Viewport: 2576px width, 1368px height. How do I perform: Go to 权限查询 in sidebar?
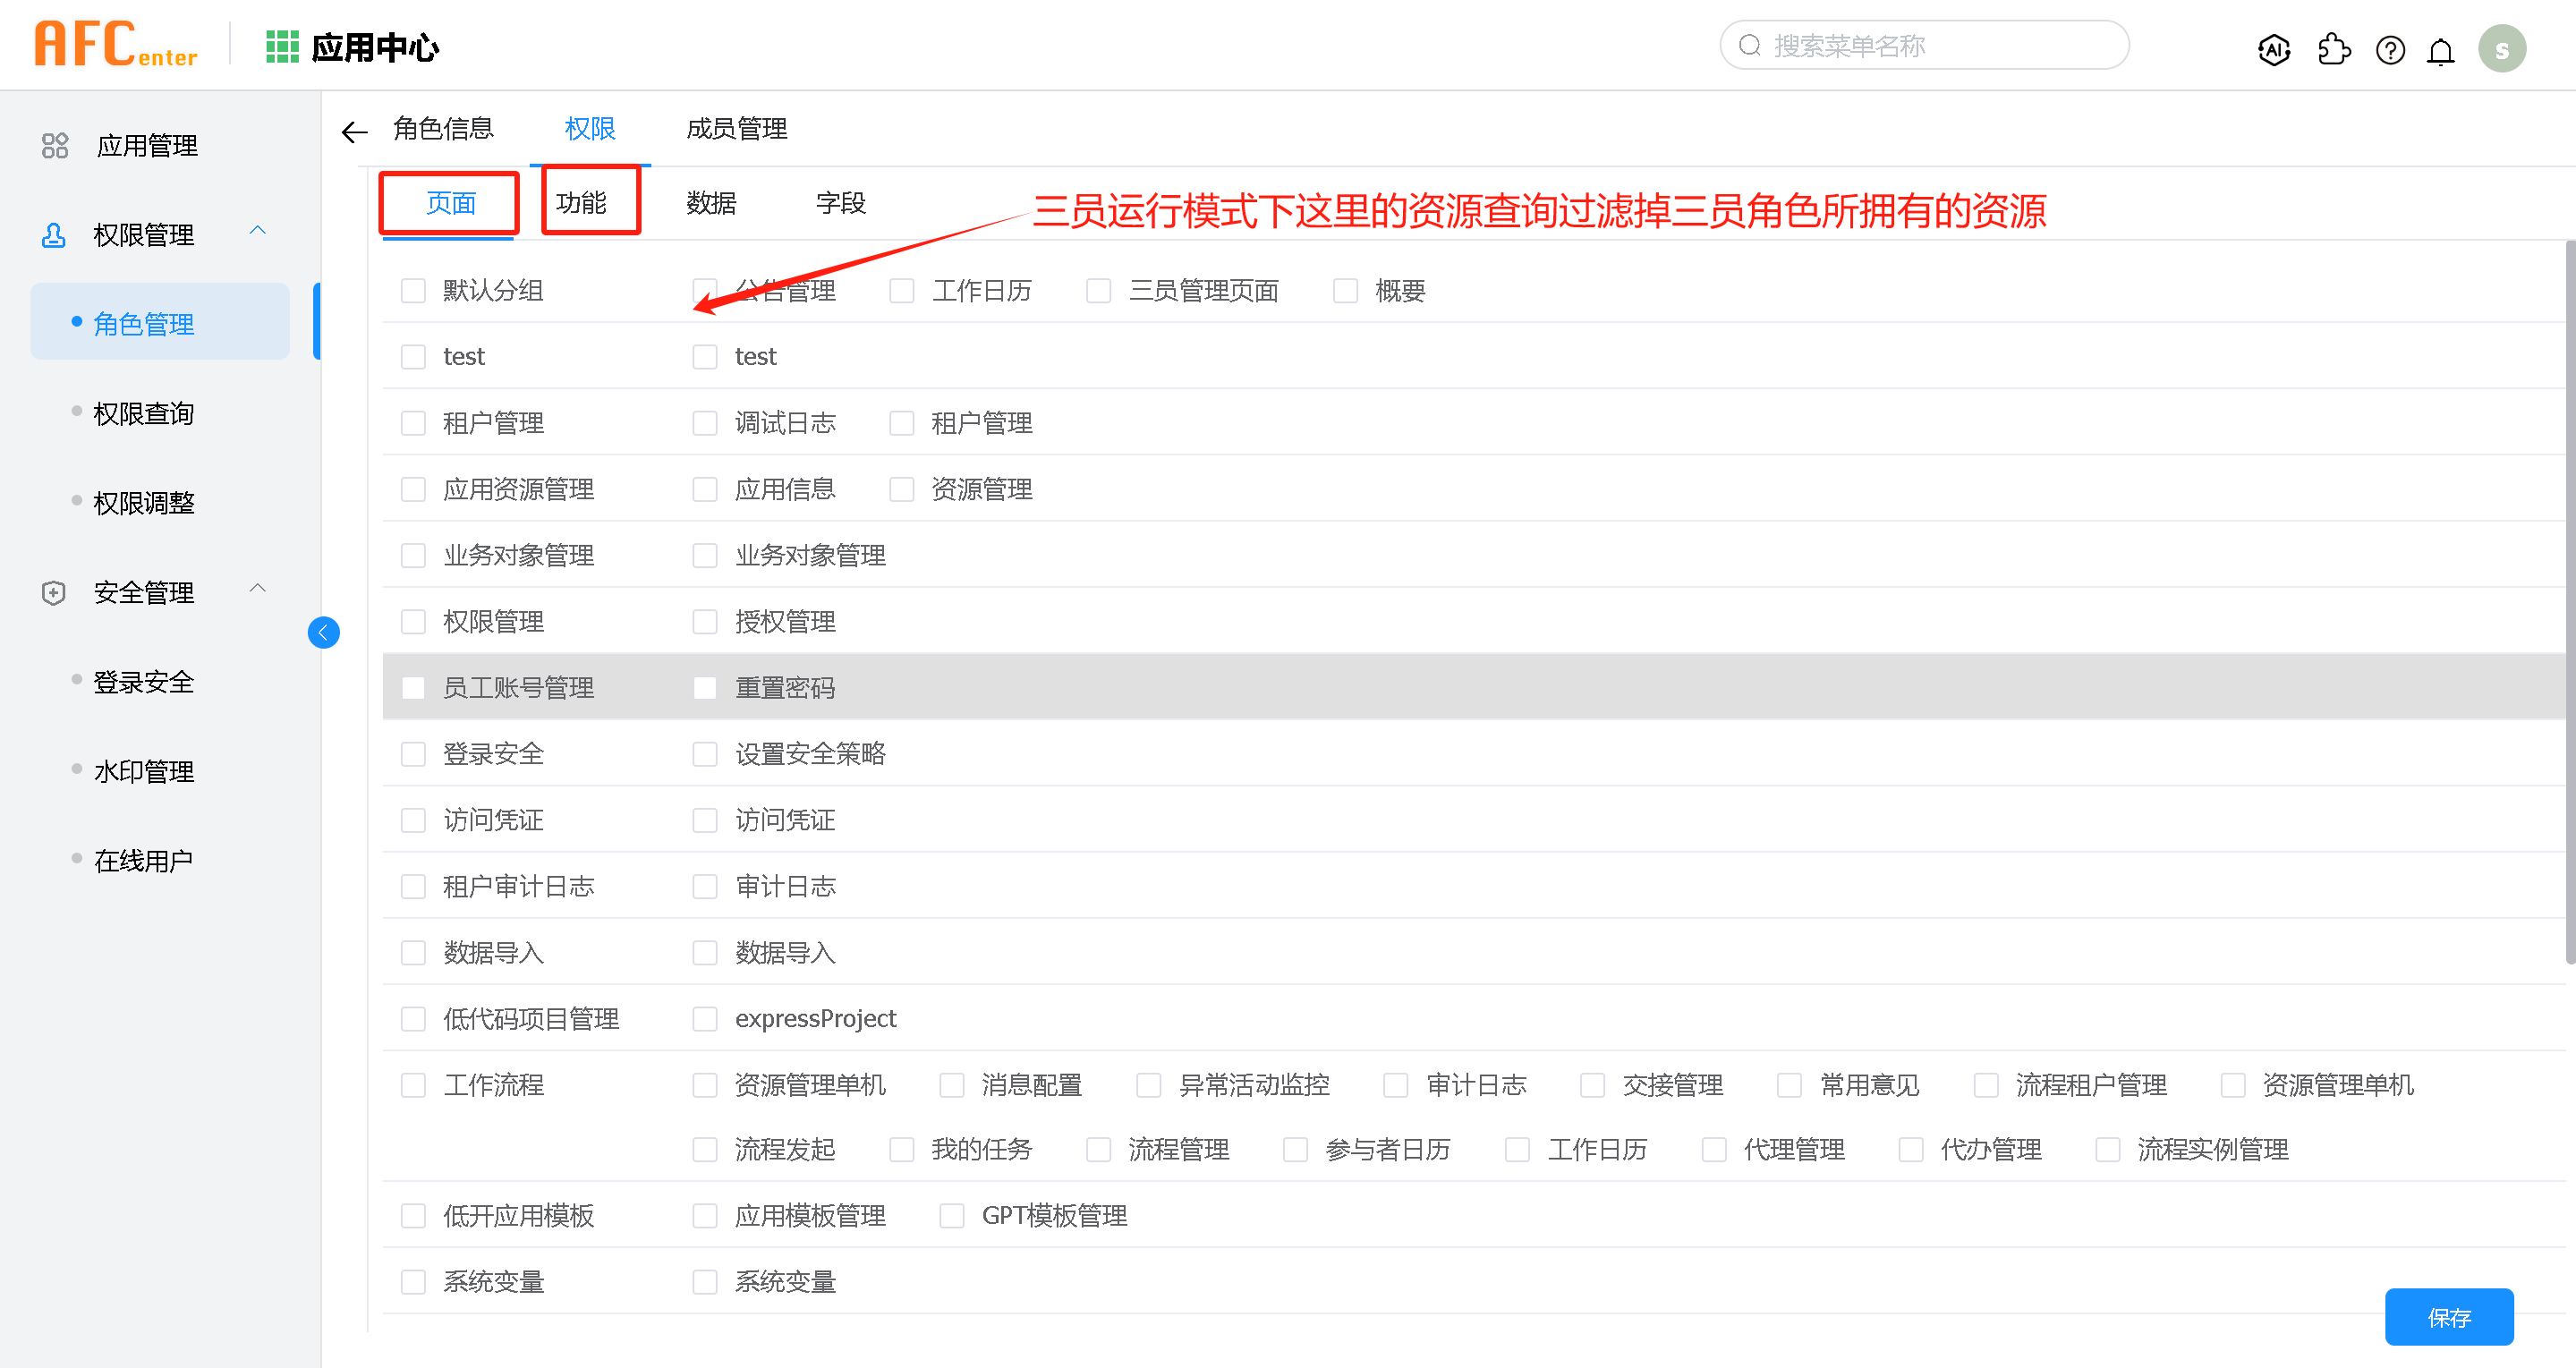click(x=143, y=414)
